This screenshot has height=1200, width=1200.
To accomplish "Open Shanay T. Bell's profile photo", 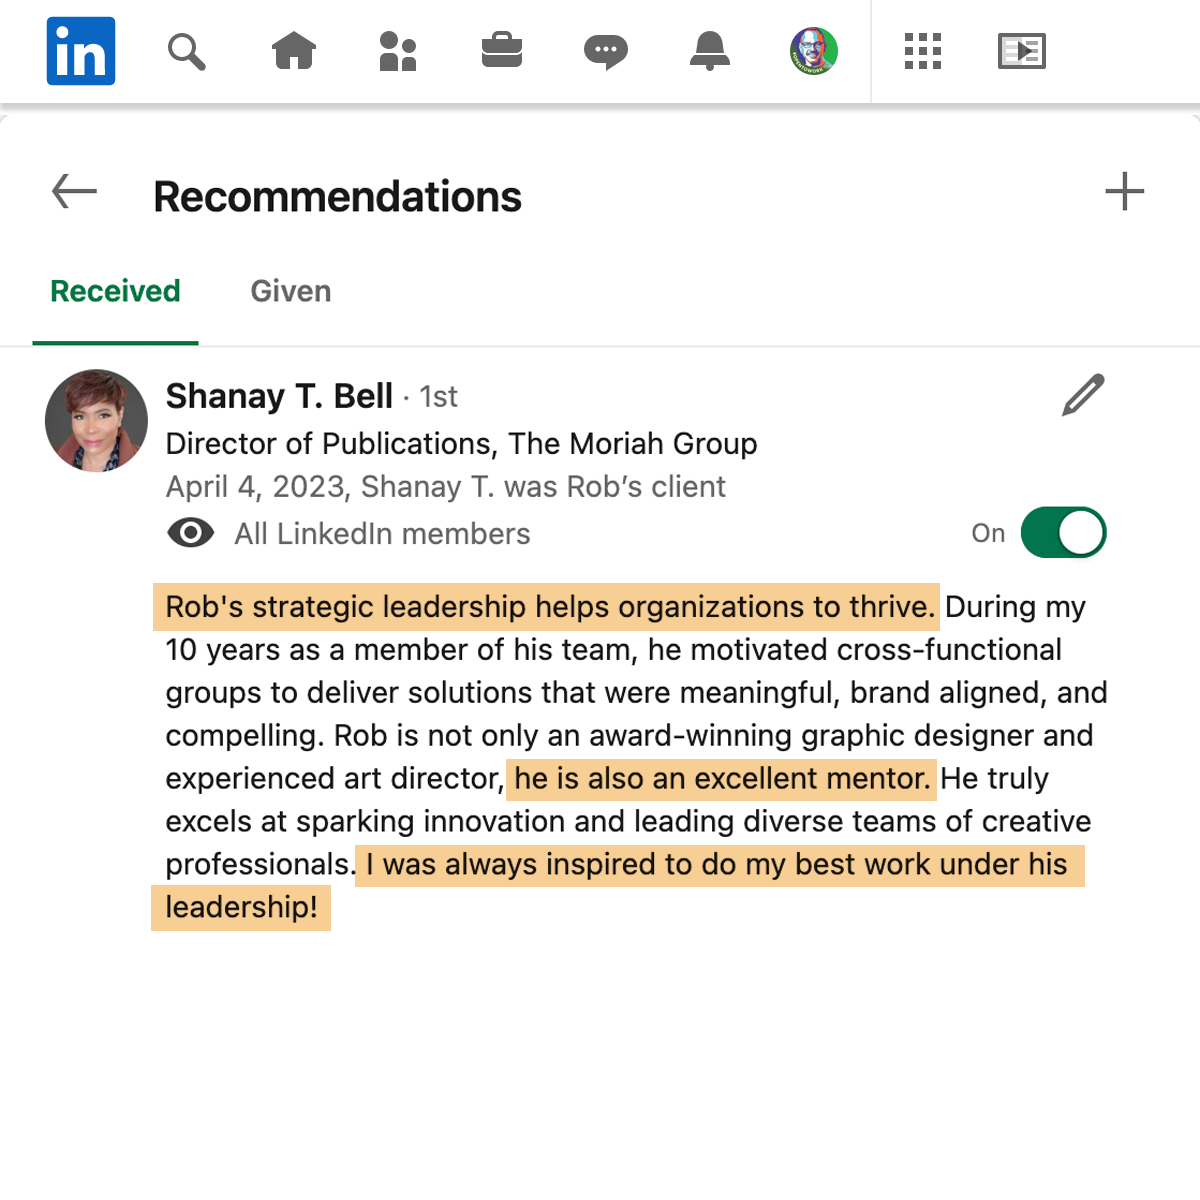I will click(97, 421).
